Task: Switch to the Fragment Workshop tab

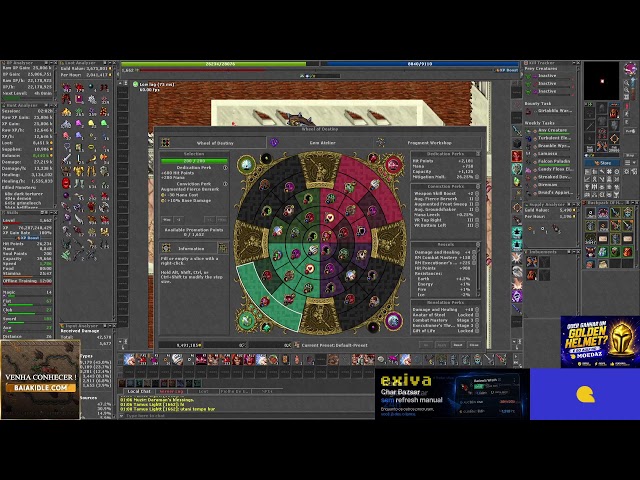Action: pos(428,142)
